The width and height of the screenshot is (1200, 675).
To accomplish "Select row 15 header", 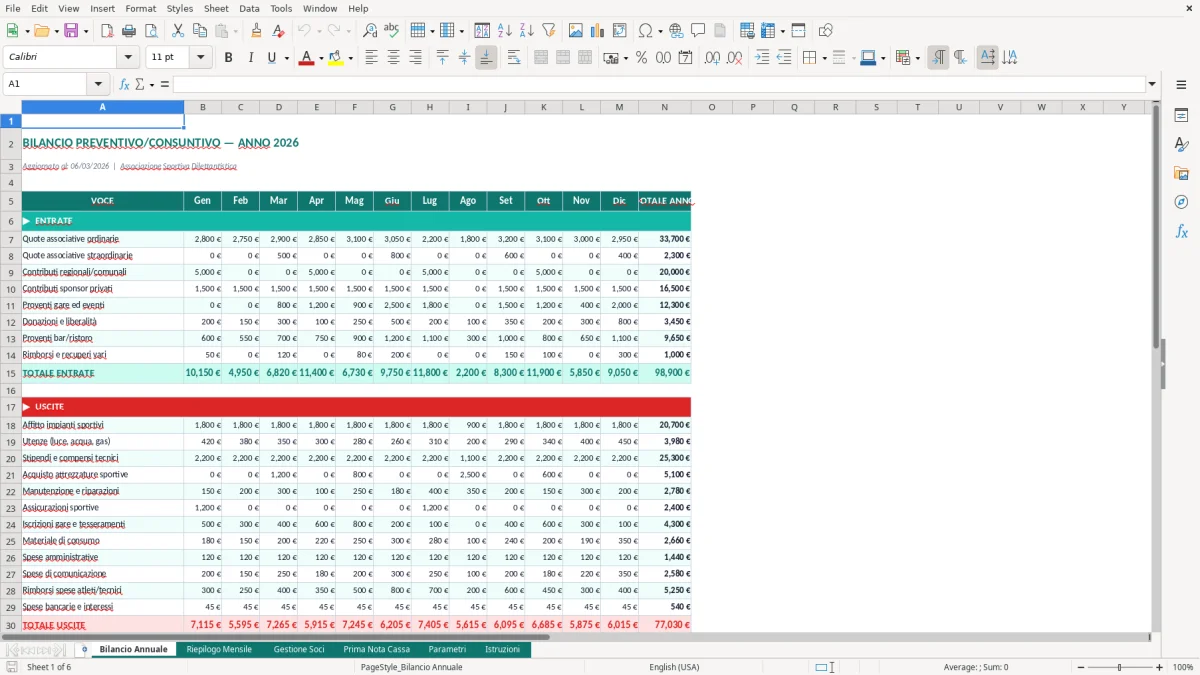I will [x=11, y=373].
